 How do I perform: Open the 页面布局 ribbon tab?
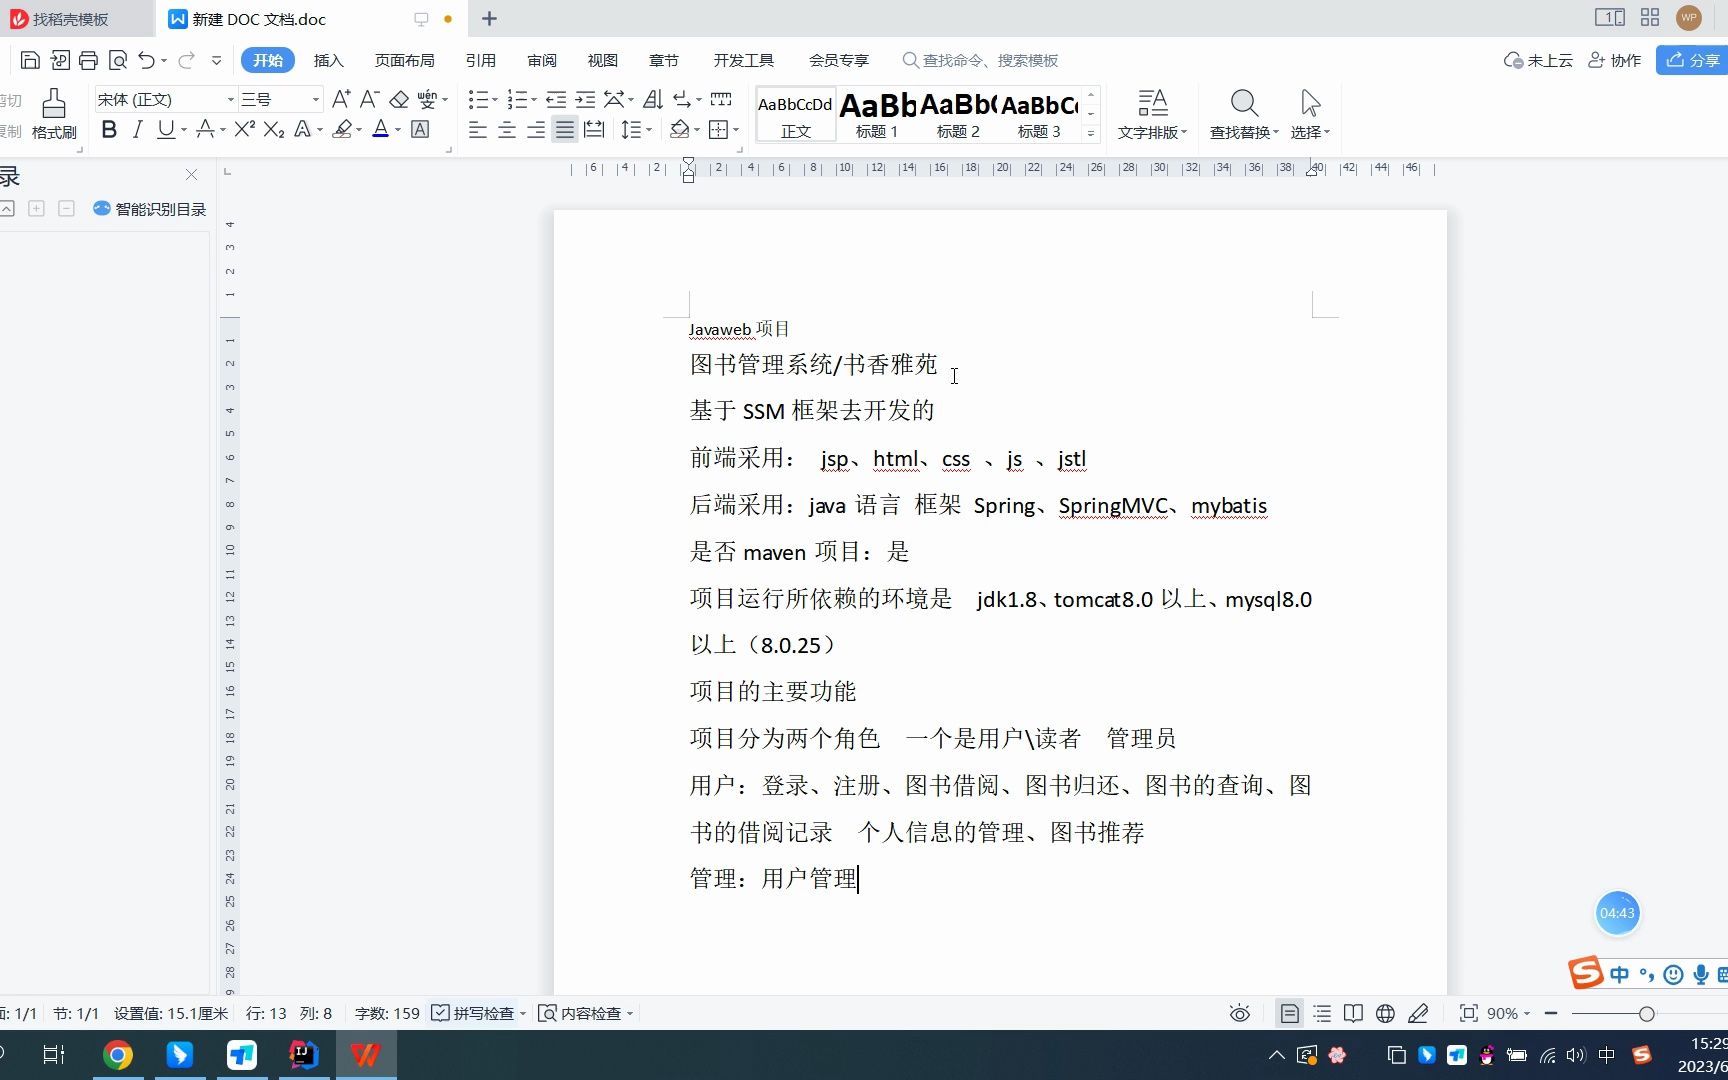(x=404, y=60)
